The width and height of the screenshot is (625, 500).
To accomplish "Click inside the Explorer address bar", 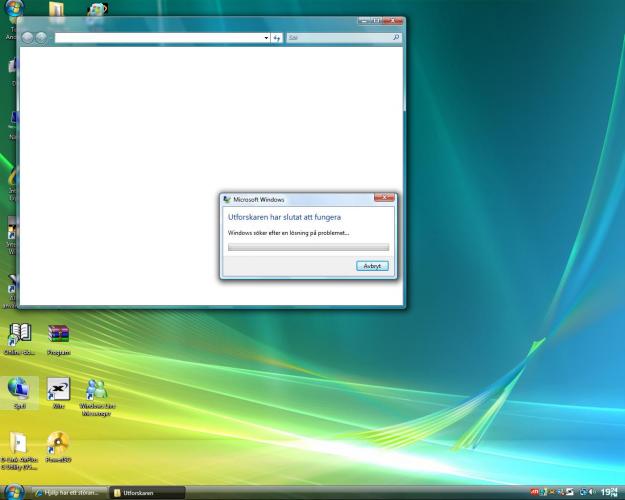I will (160, 38).
